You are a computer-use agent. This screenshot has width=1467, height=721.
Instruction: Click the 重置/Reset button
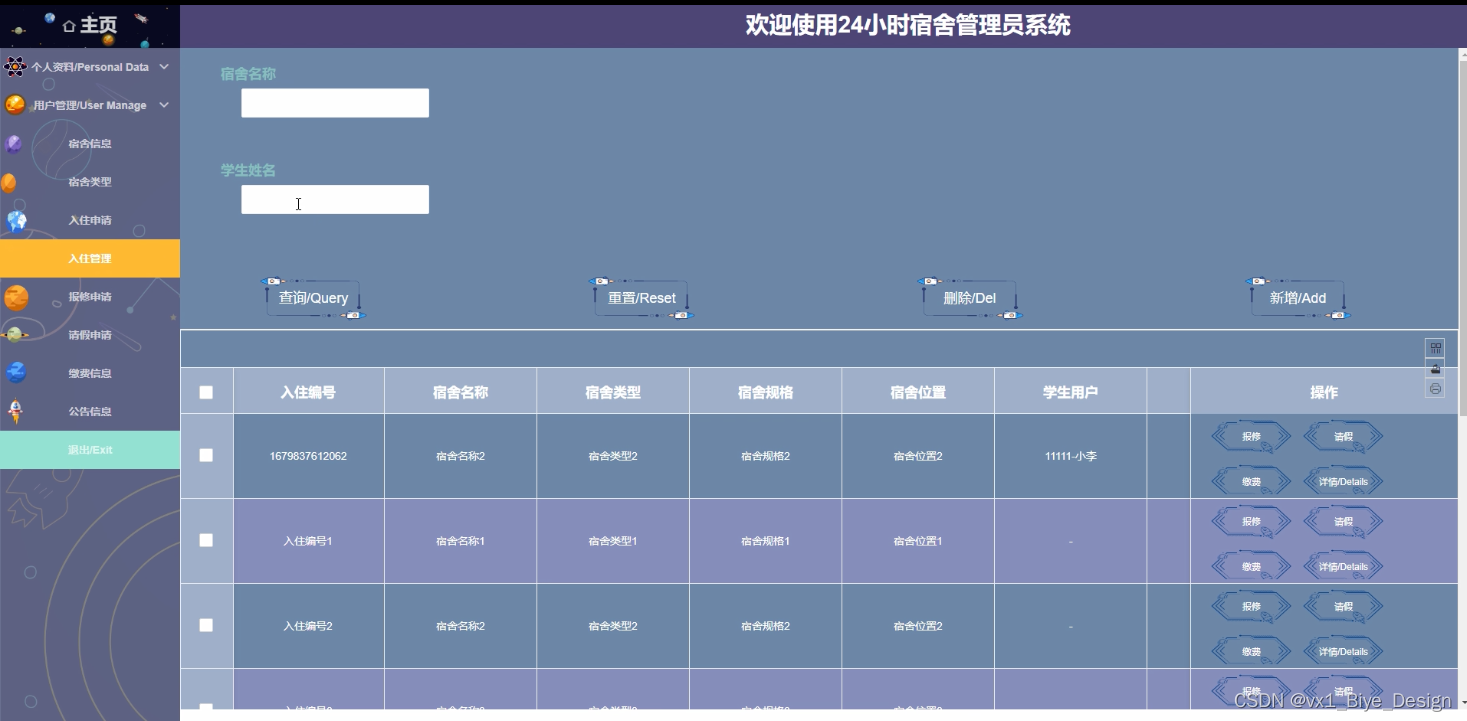(642, 298)
